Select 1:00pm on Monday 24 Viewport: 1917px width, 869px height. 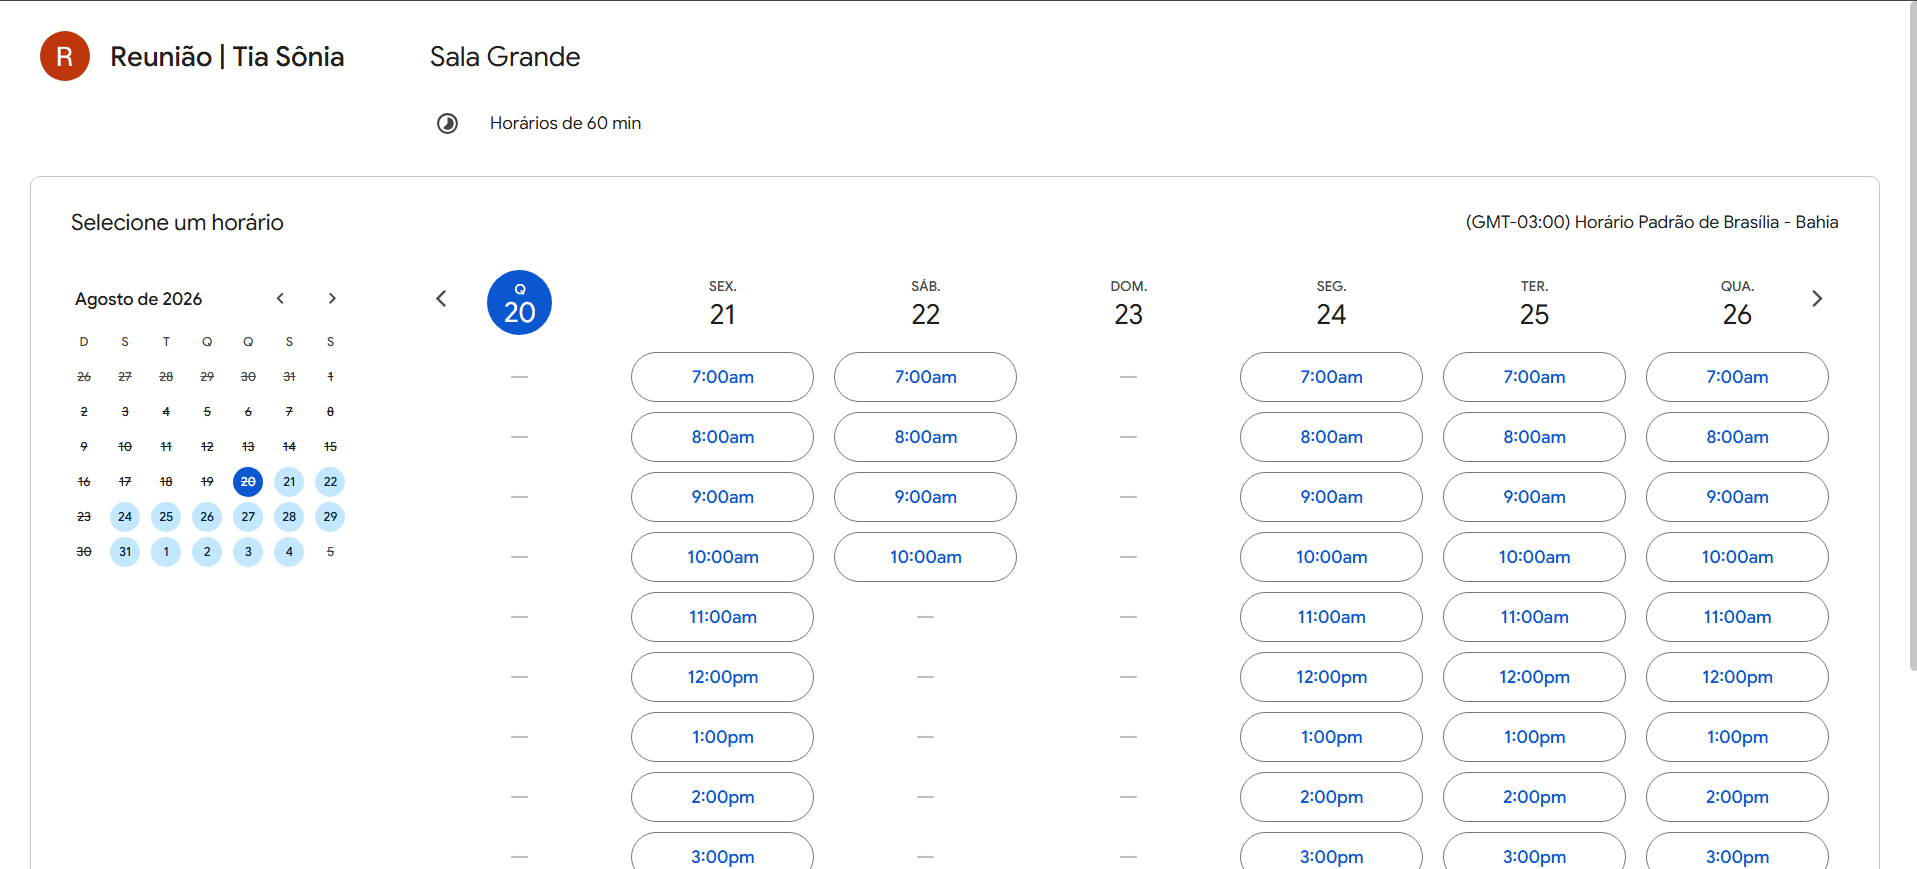[1331, 737]
